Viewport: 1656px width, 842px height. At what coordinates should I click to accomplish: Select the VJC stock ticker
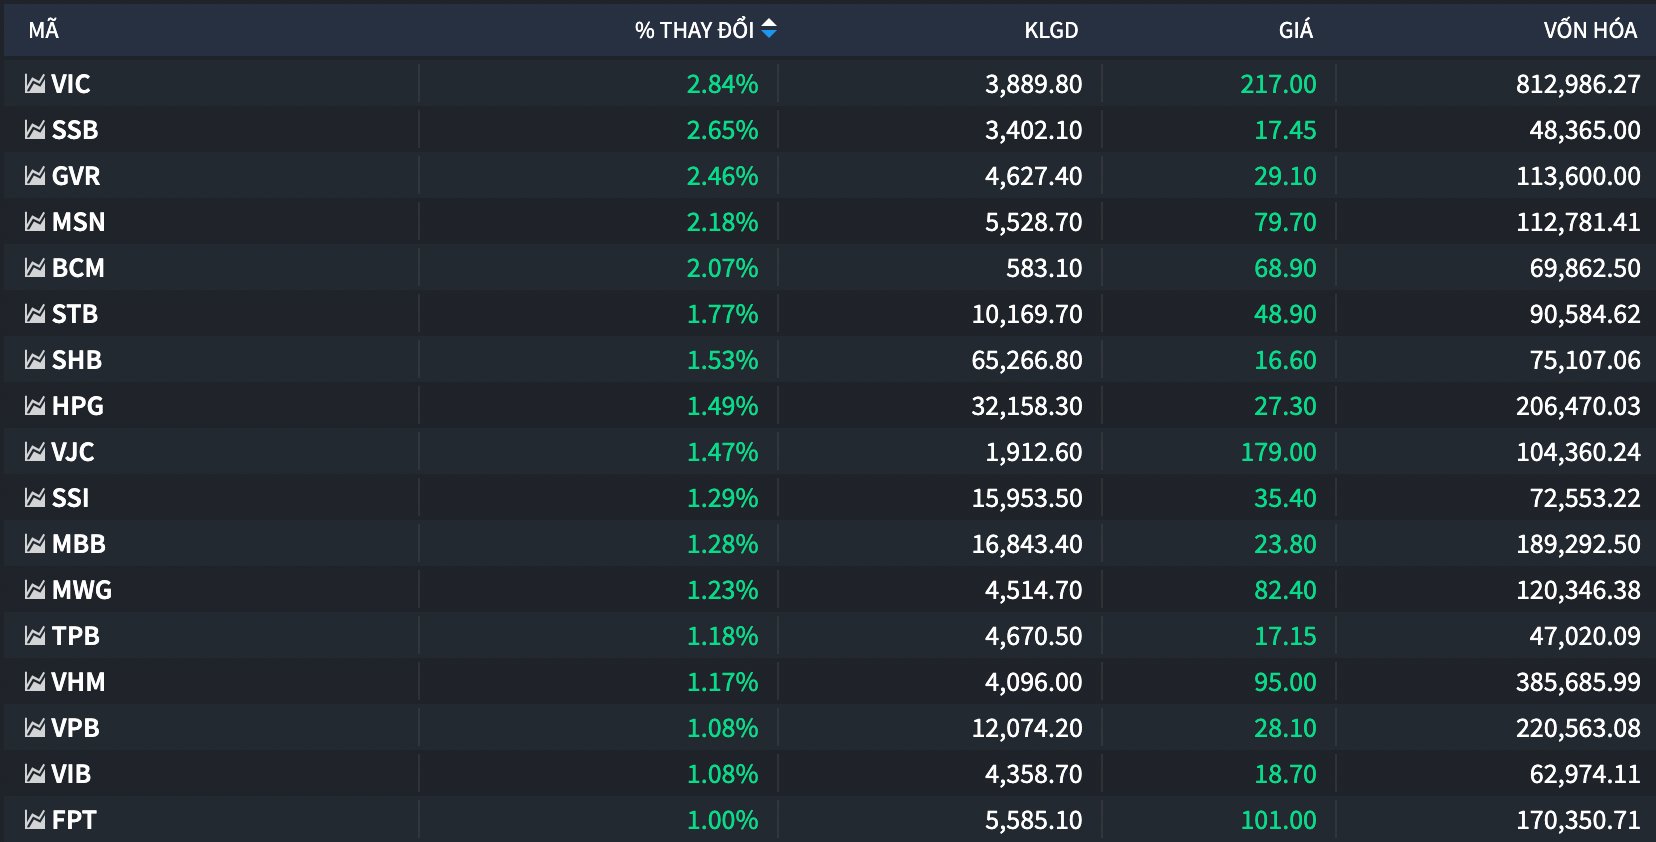coord(73,452)
